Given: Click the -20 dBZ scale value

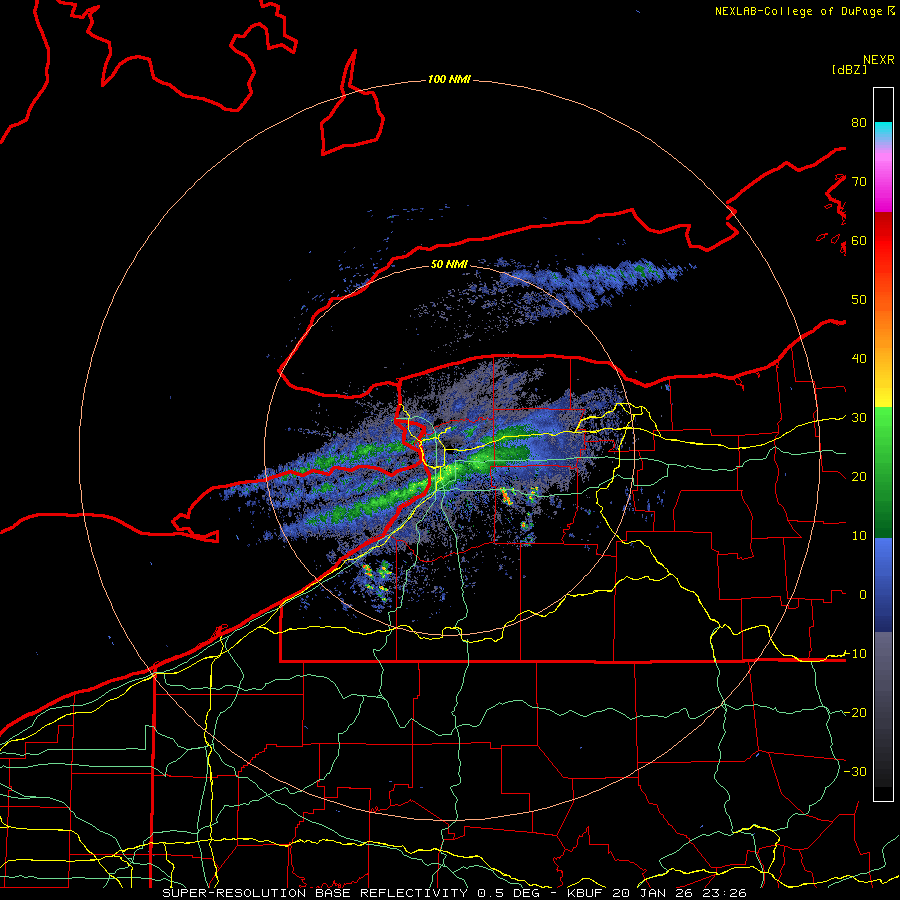Looking at the screenshot, I should coord(855,712).
